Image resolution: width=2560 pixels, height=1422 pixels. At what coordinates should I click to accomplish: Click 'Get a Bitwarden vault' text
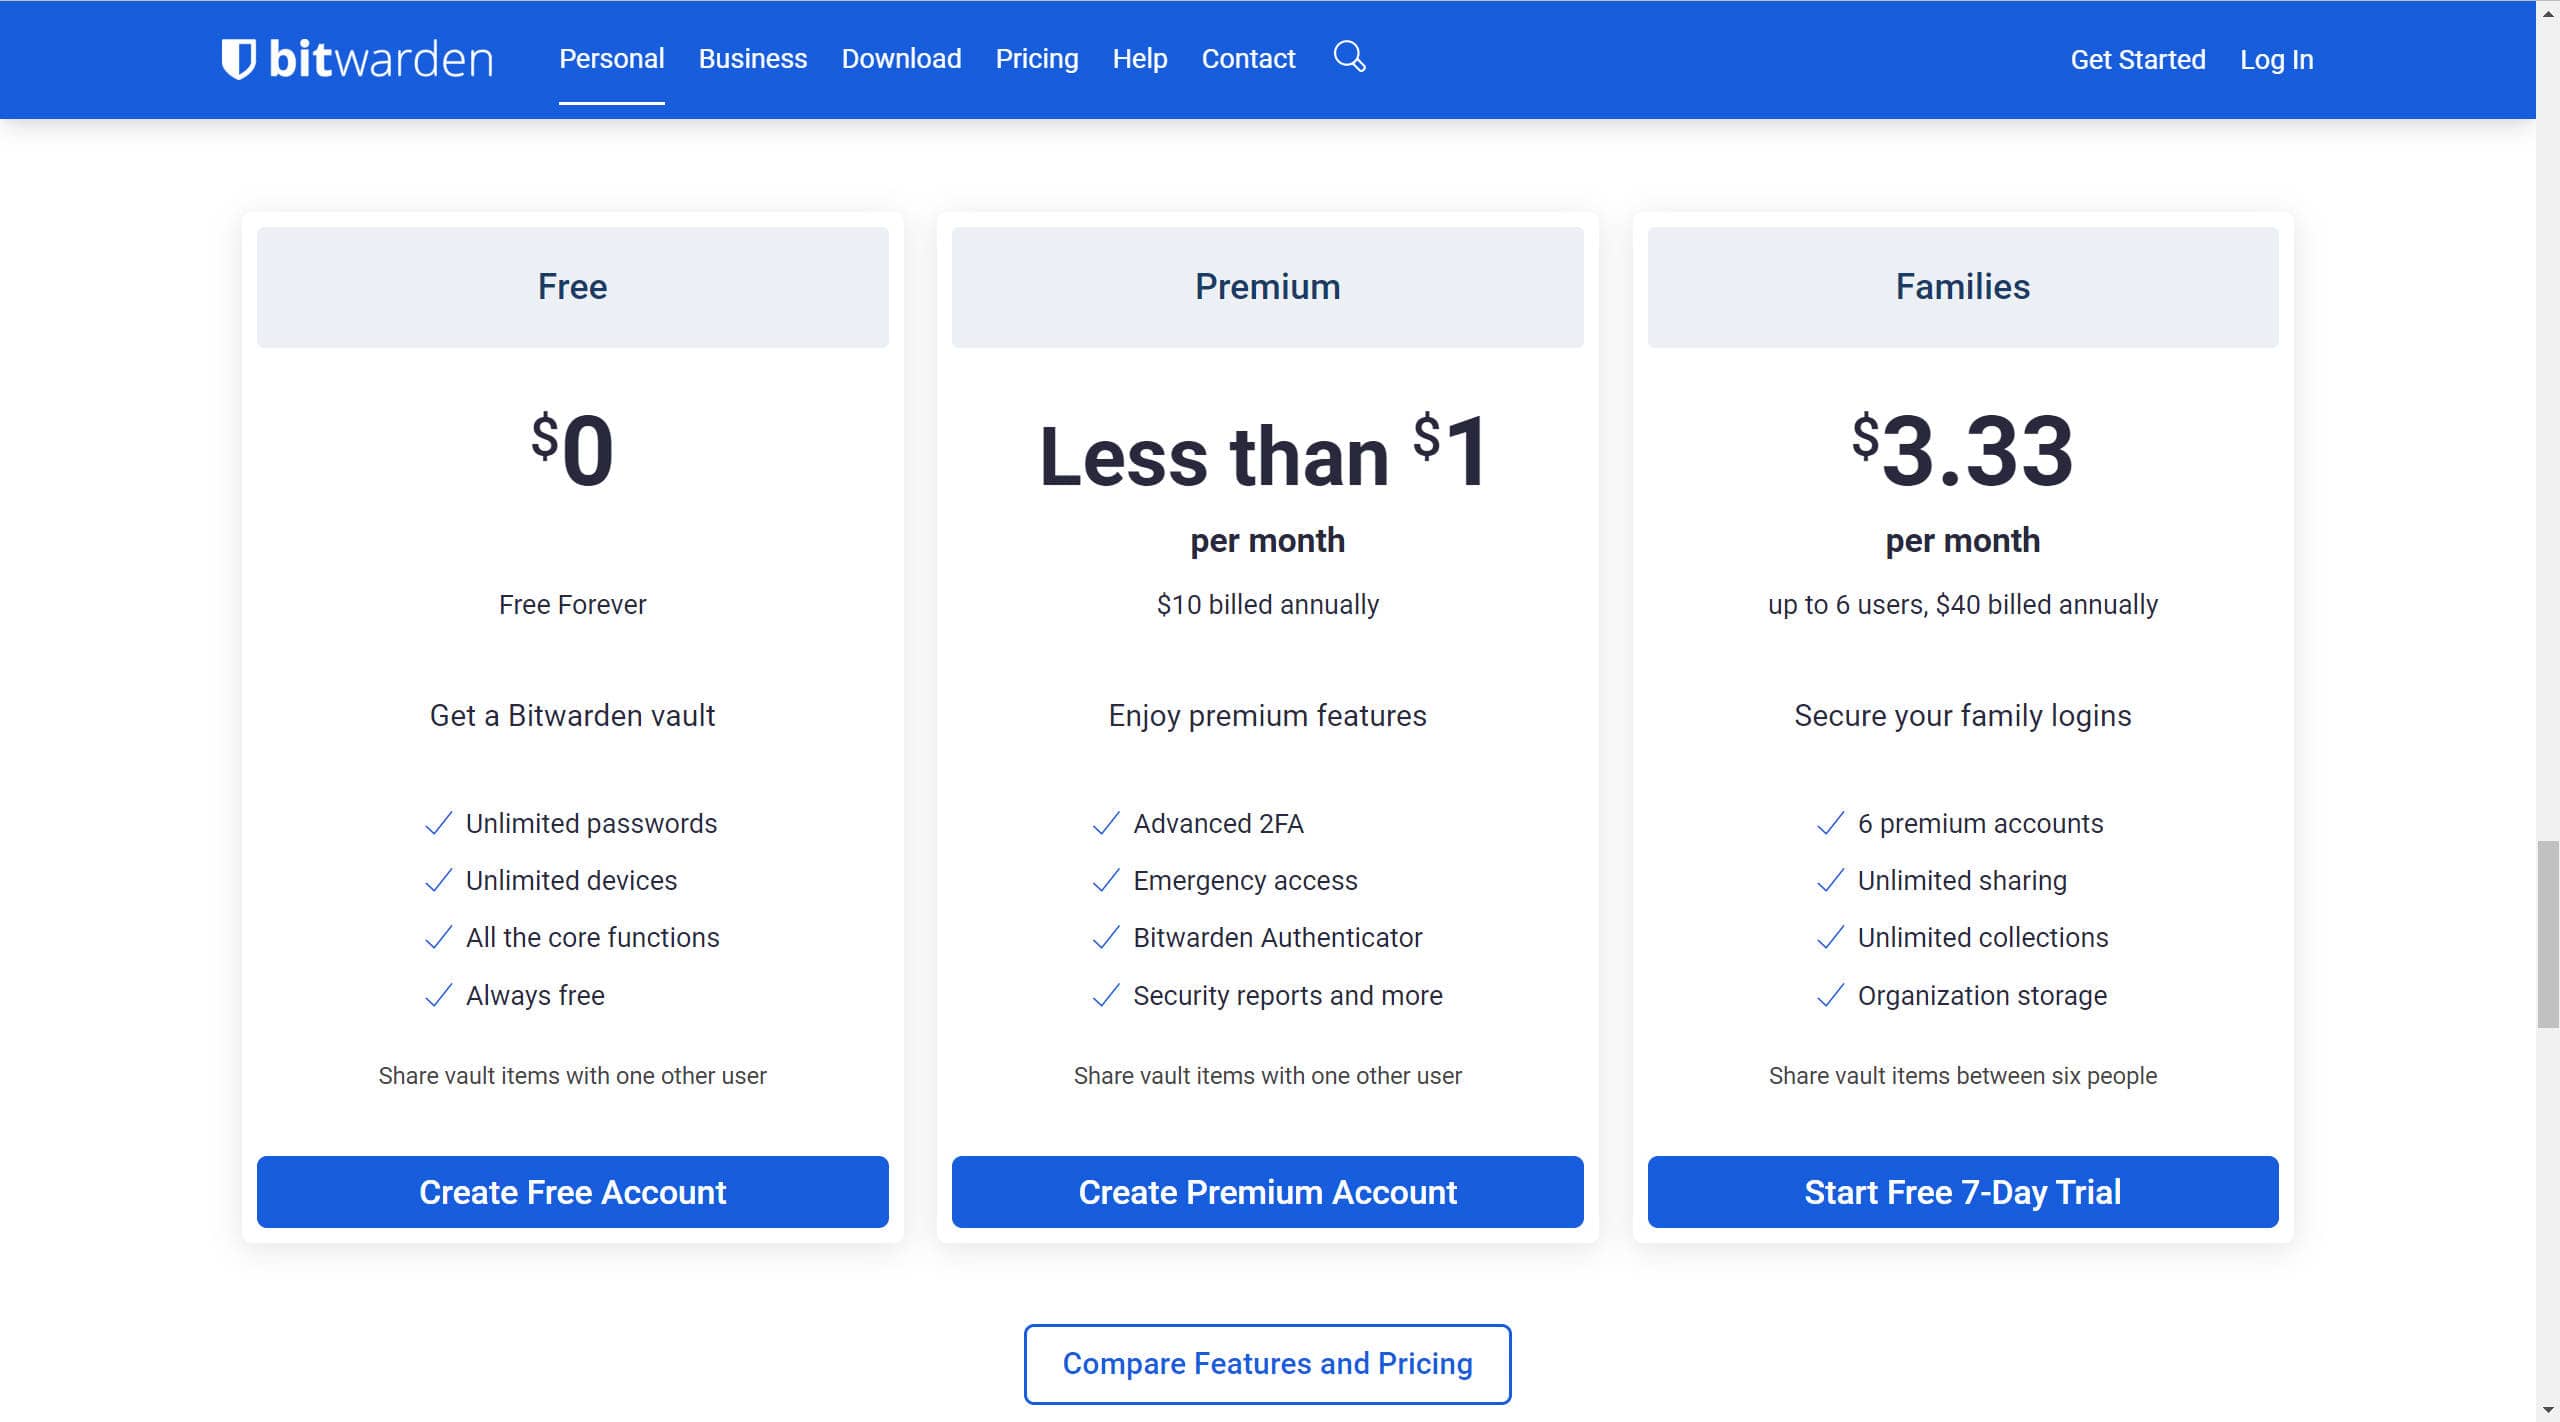pyautogui.click(x=572, y=716)
